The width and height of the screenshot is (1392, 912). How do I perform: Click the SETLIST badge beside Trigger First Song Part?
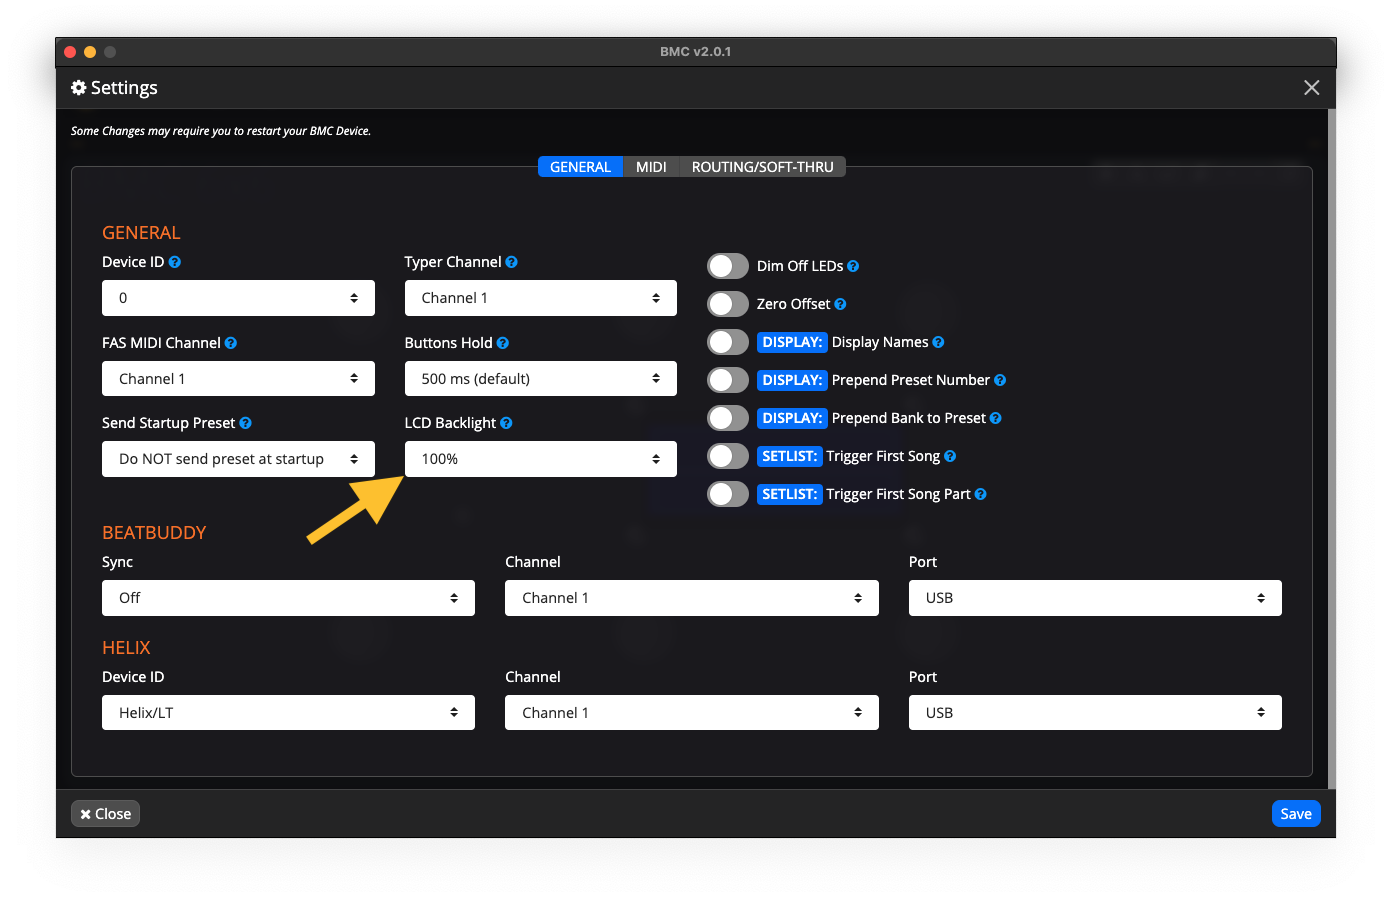tap(790, 494)
